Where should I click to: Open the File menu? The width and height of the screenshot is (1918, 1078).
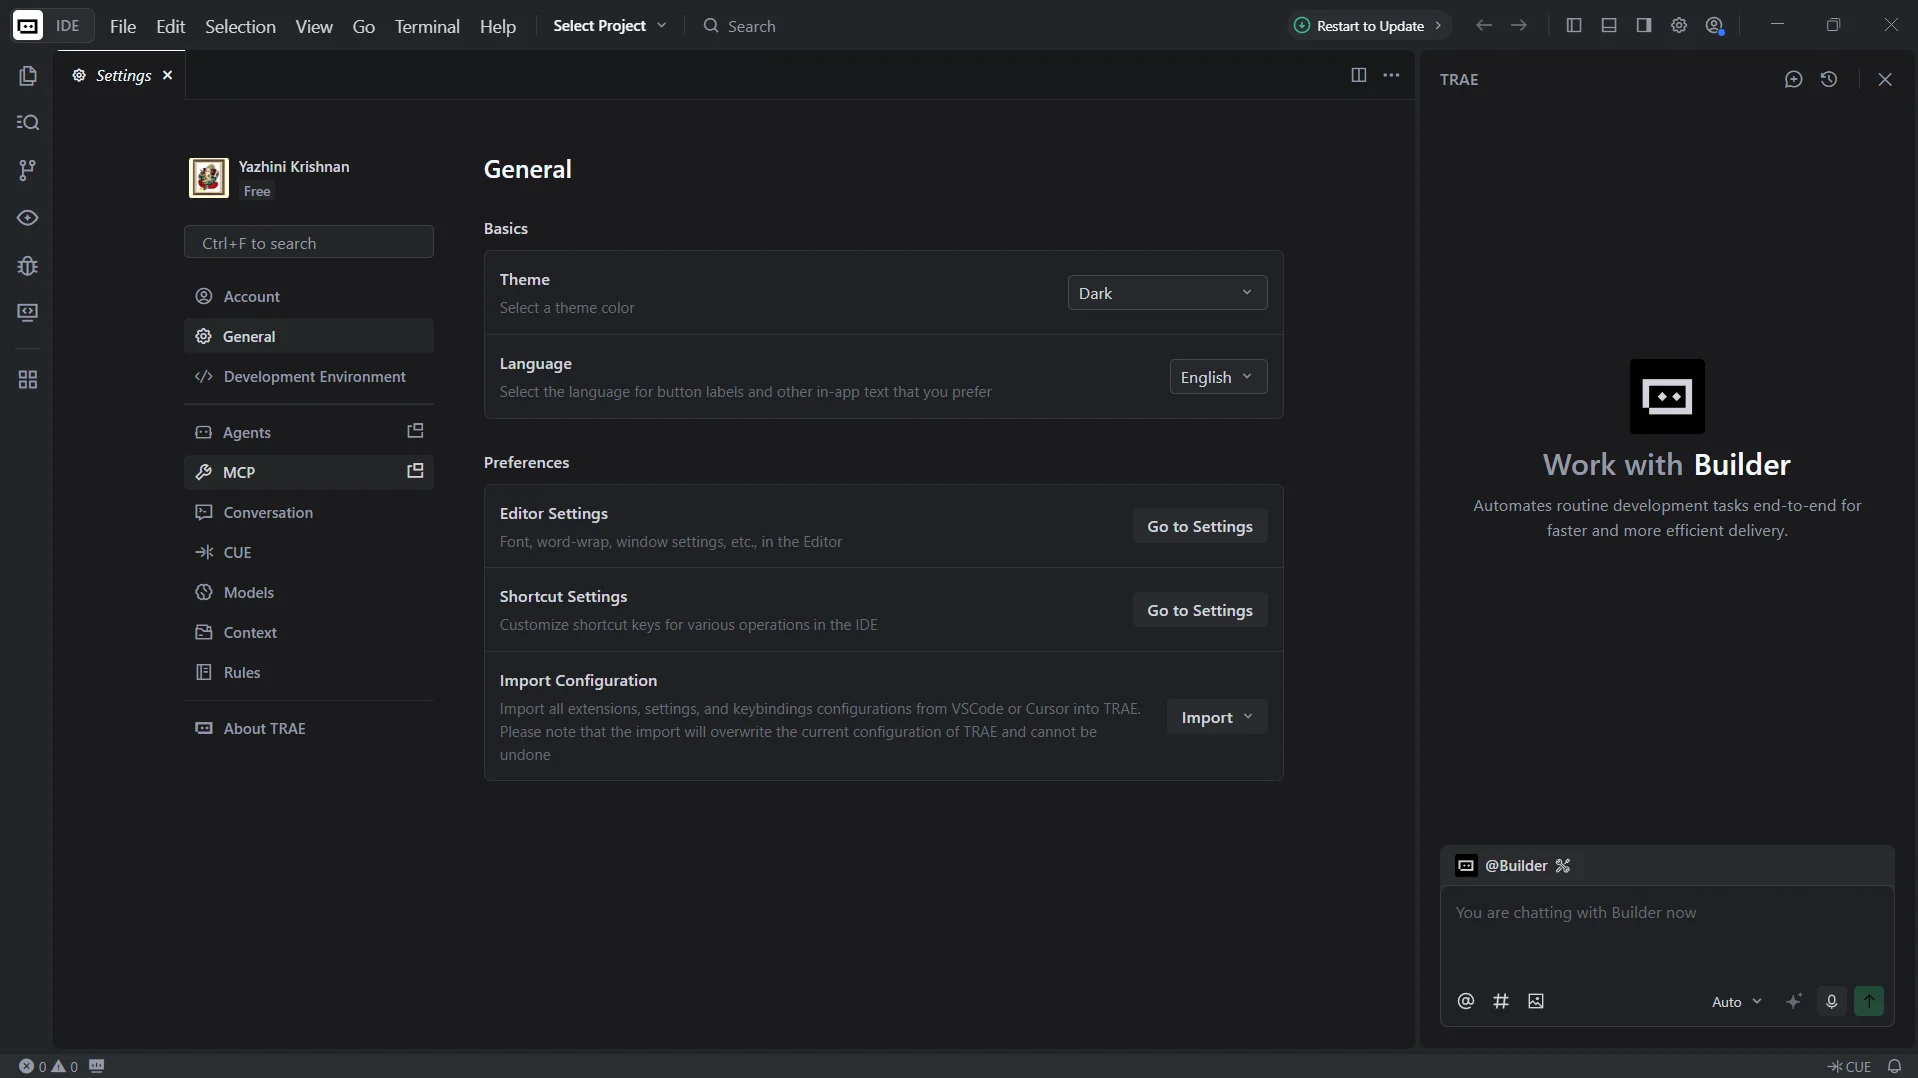(123, 26)
